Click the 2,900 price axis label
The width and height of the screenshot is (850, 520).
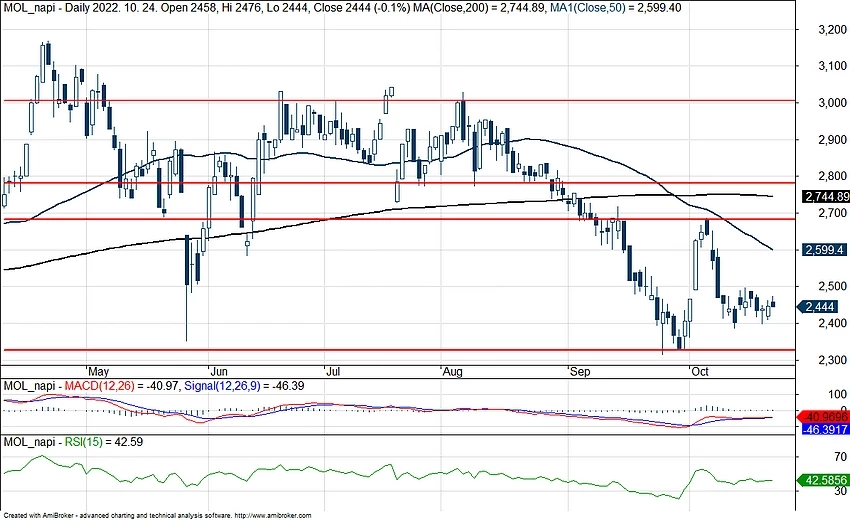tap(832, 140)
